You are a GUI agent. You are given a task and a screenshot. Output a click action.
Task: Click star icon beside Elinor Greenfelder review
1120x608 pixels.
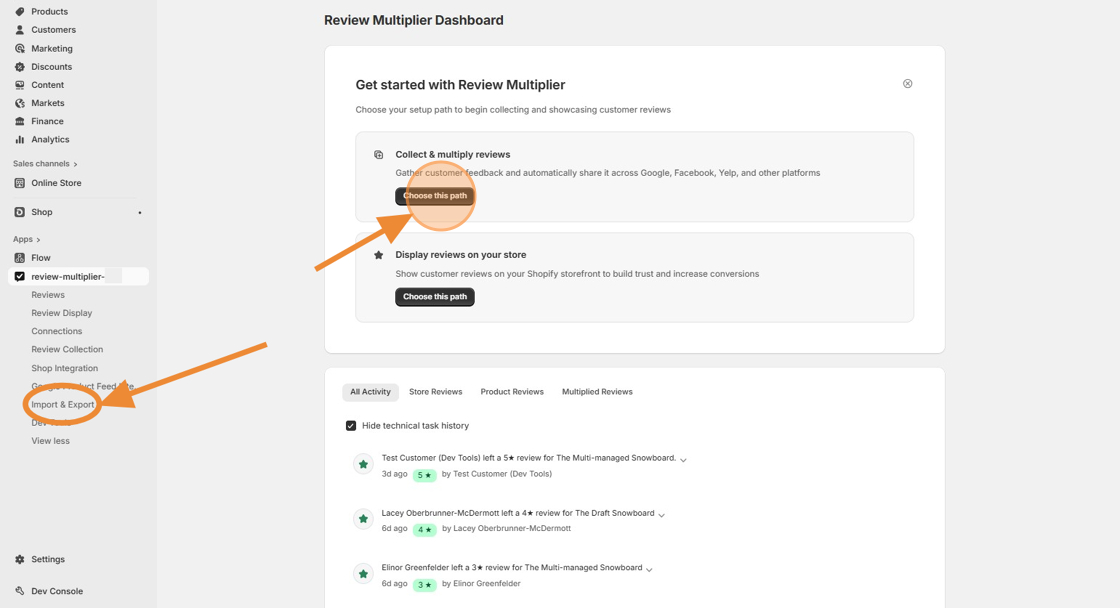pos(364,574)
